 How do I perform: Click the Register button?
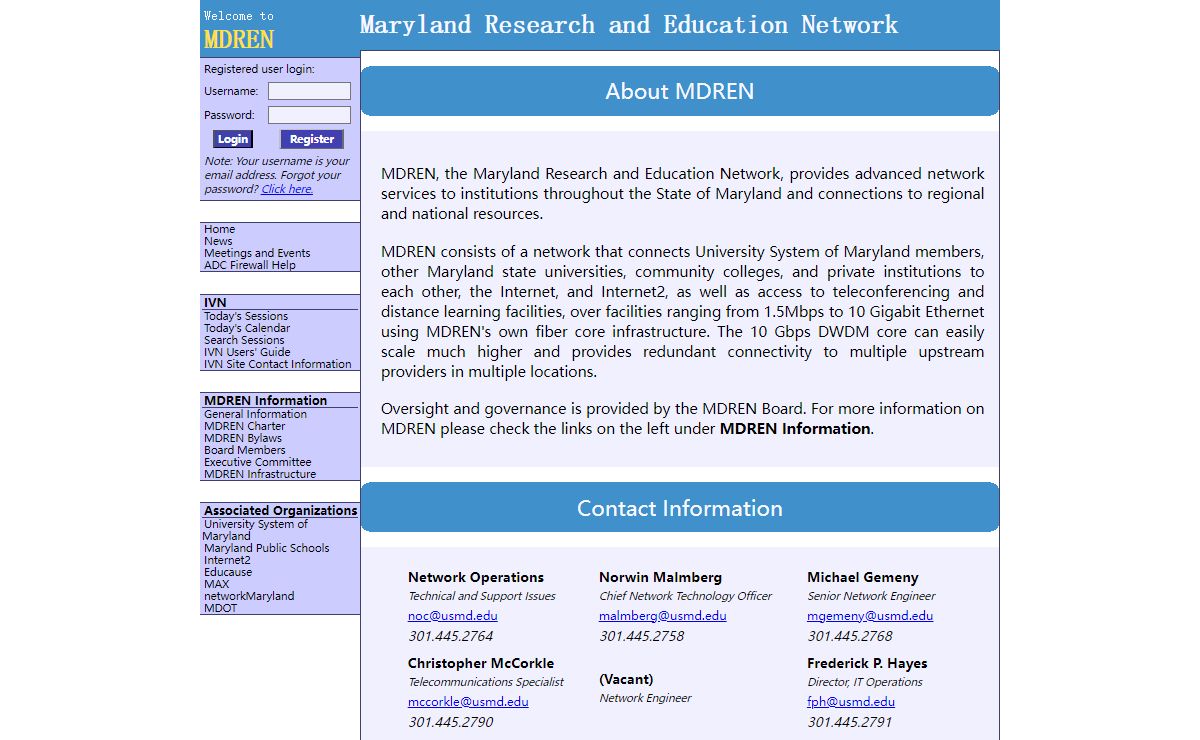click(x=312, y=139)
